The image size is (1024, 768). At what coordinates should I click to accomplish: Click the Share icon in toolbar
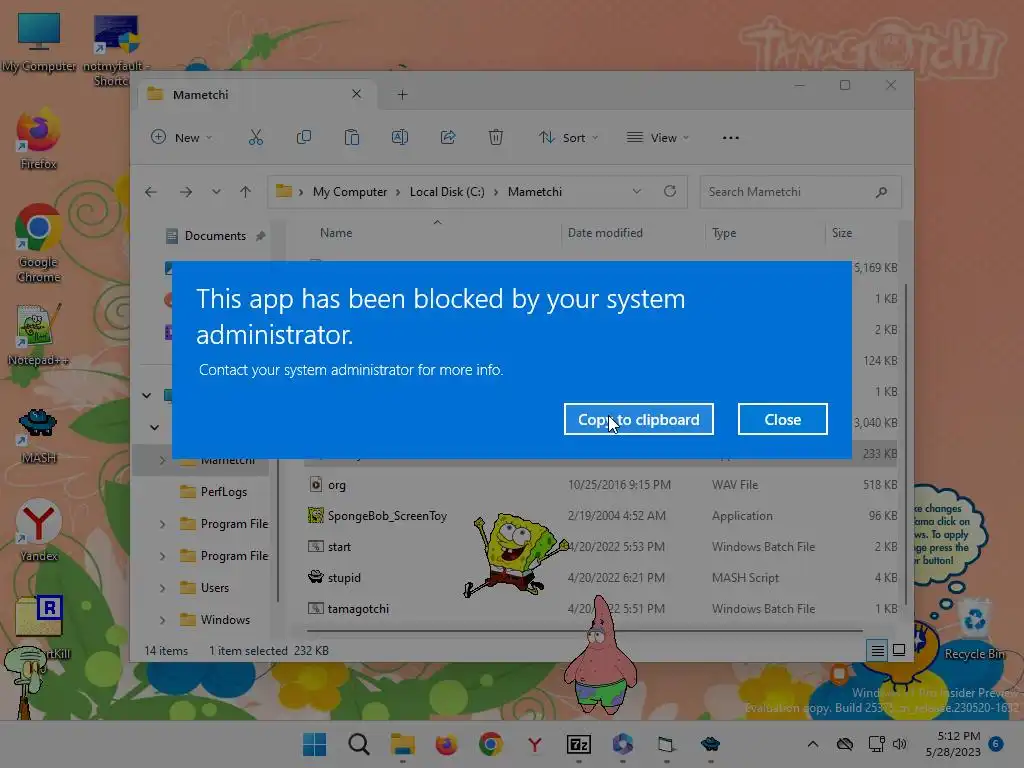pyautogui.click(x=448, y=137)
